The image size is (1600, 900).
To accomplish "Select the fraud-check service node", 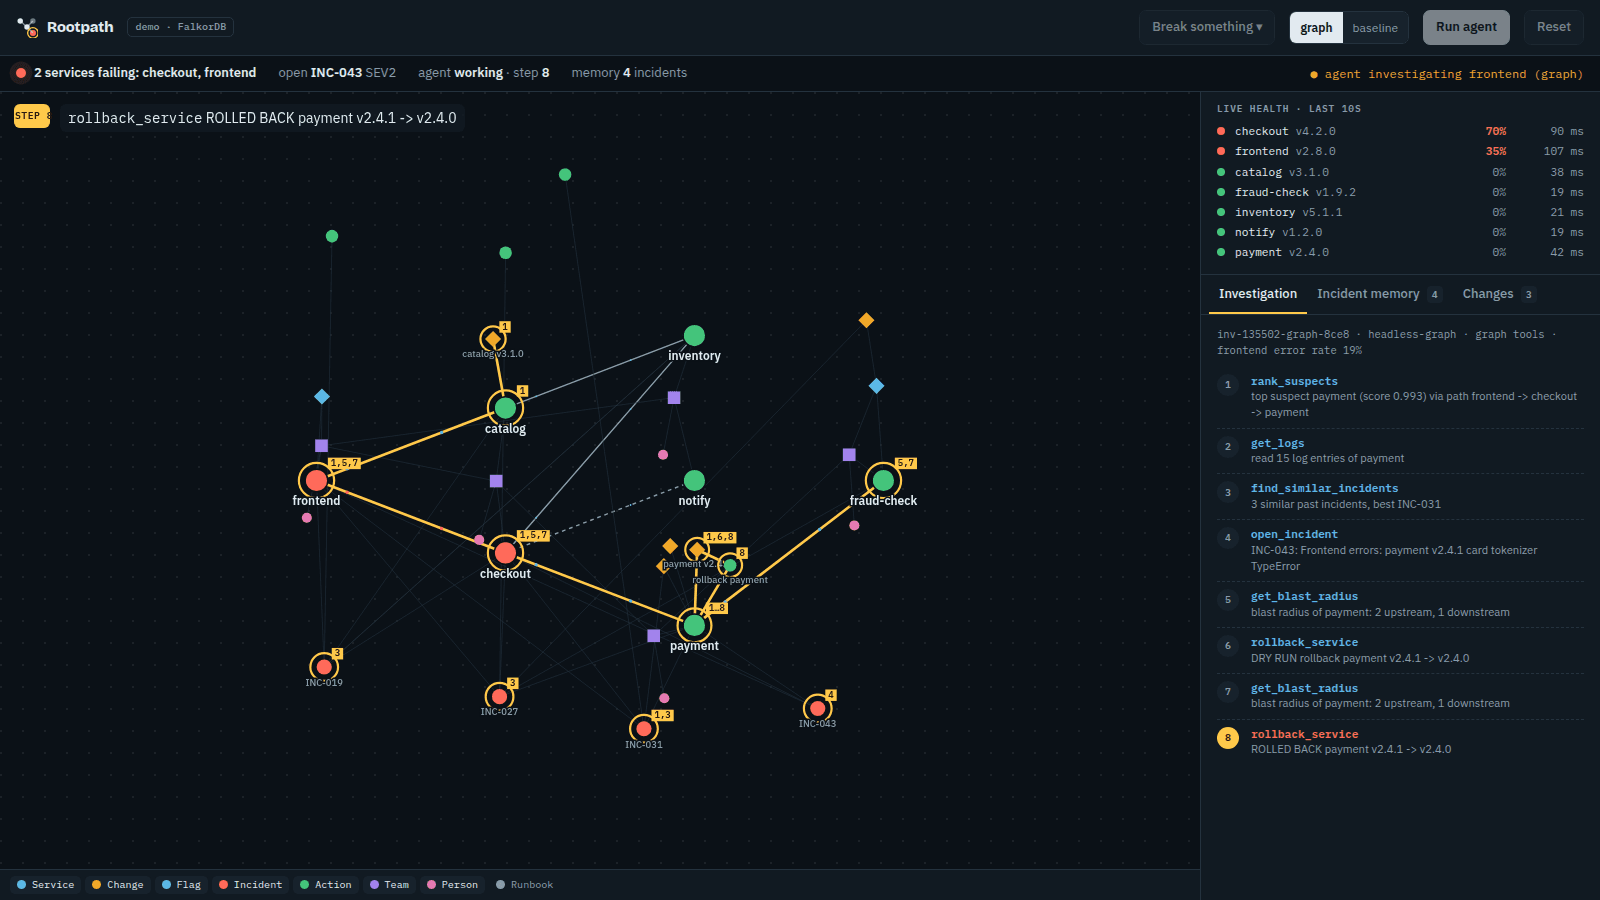I will (x=883, y=480).
